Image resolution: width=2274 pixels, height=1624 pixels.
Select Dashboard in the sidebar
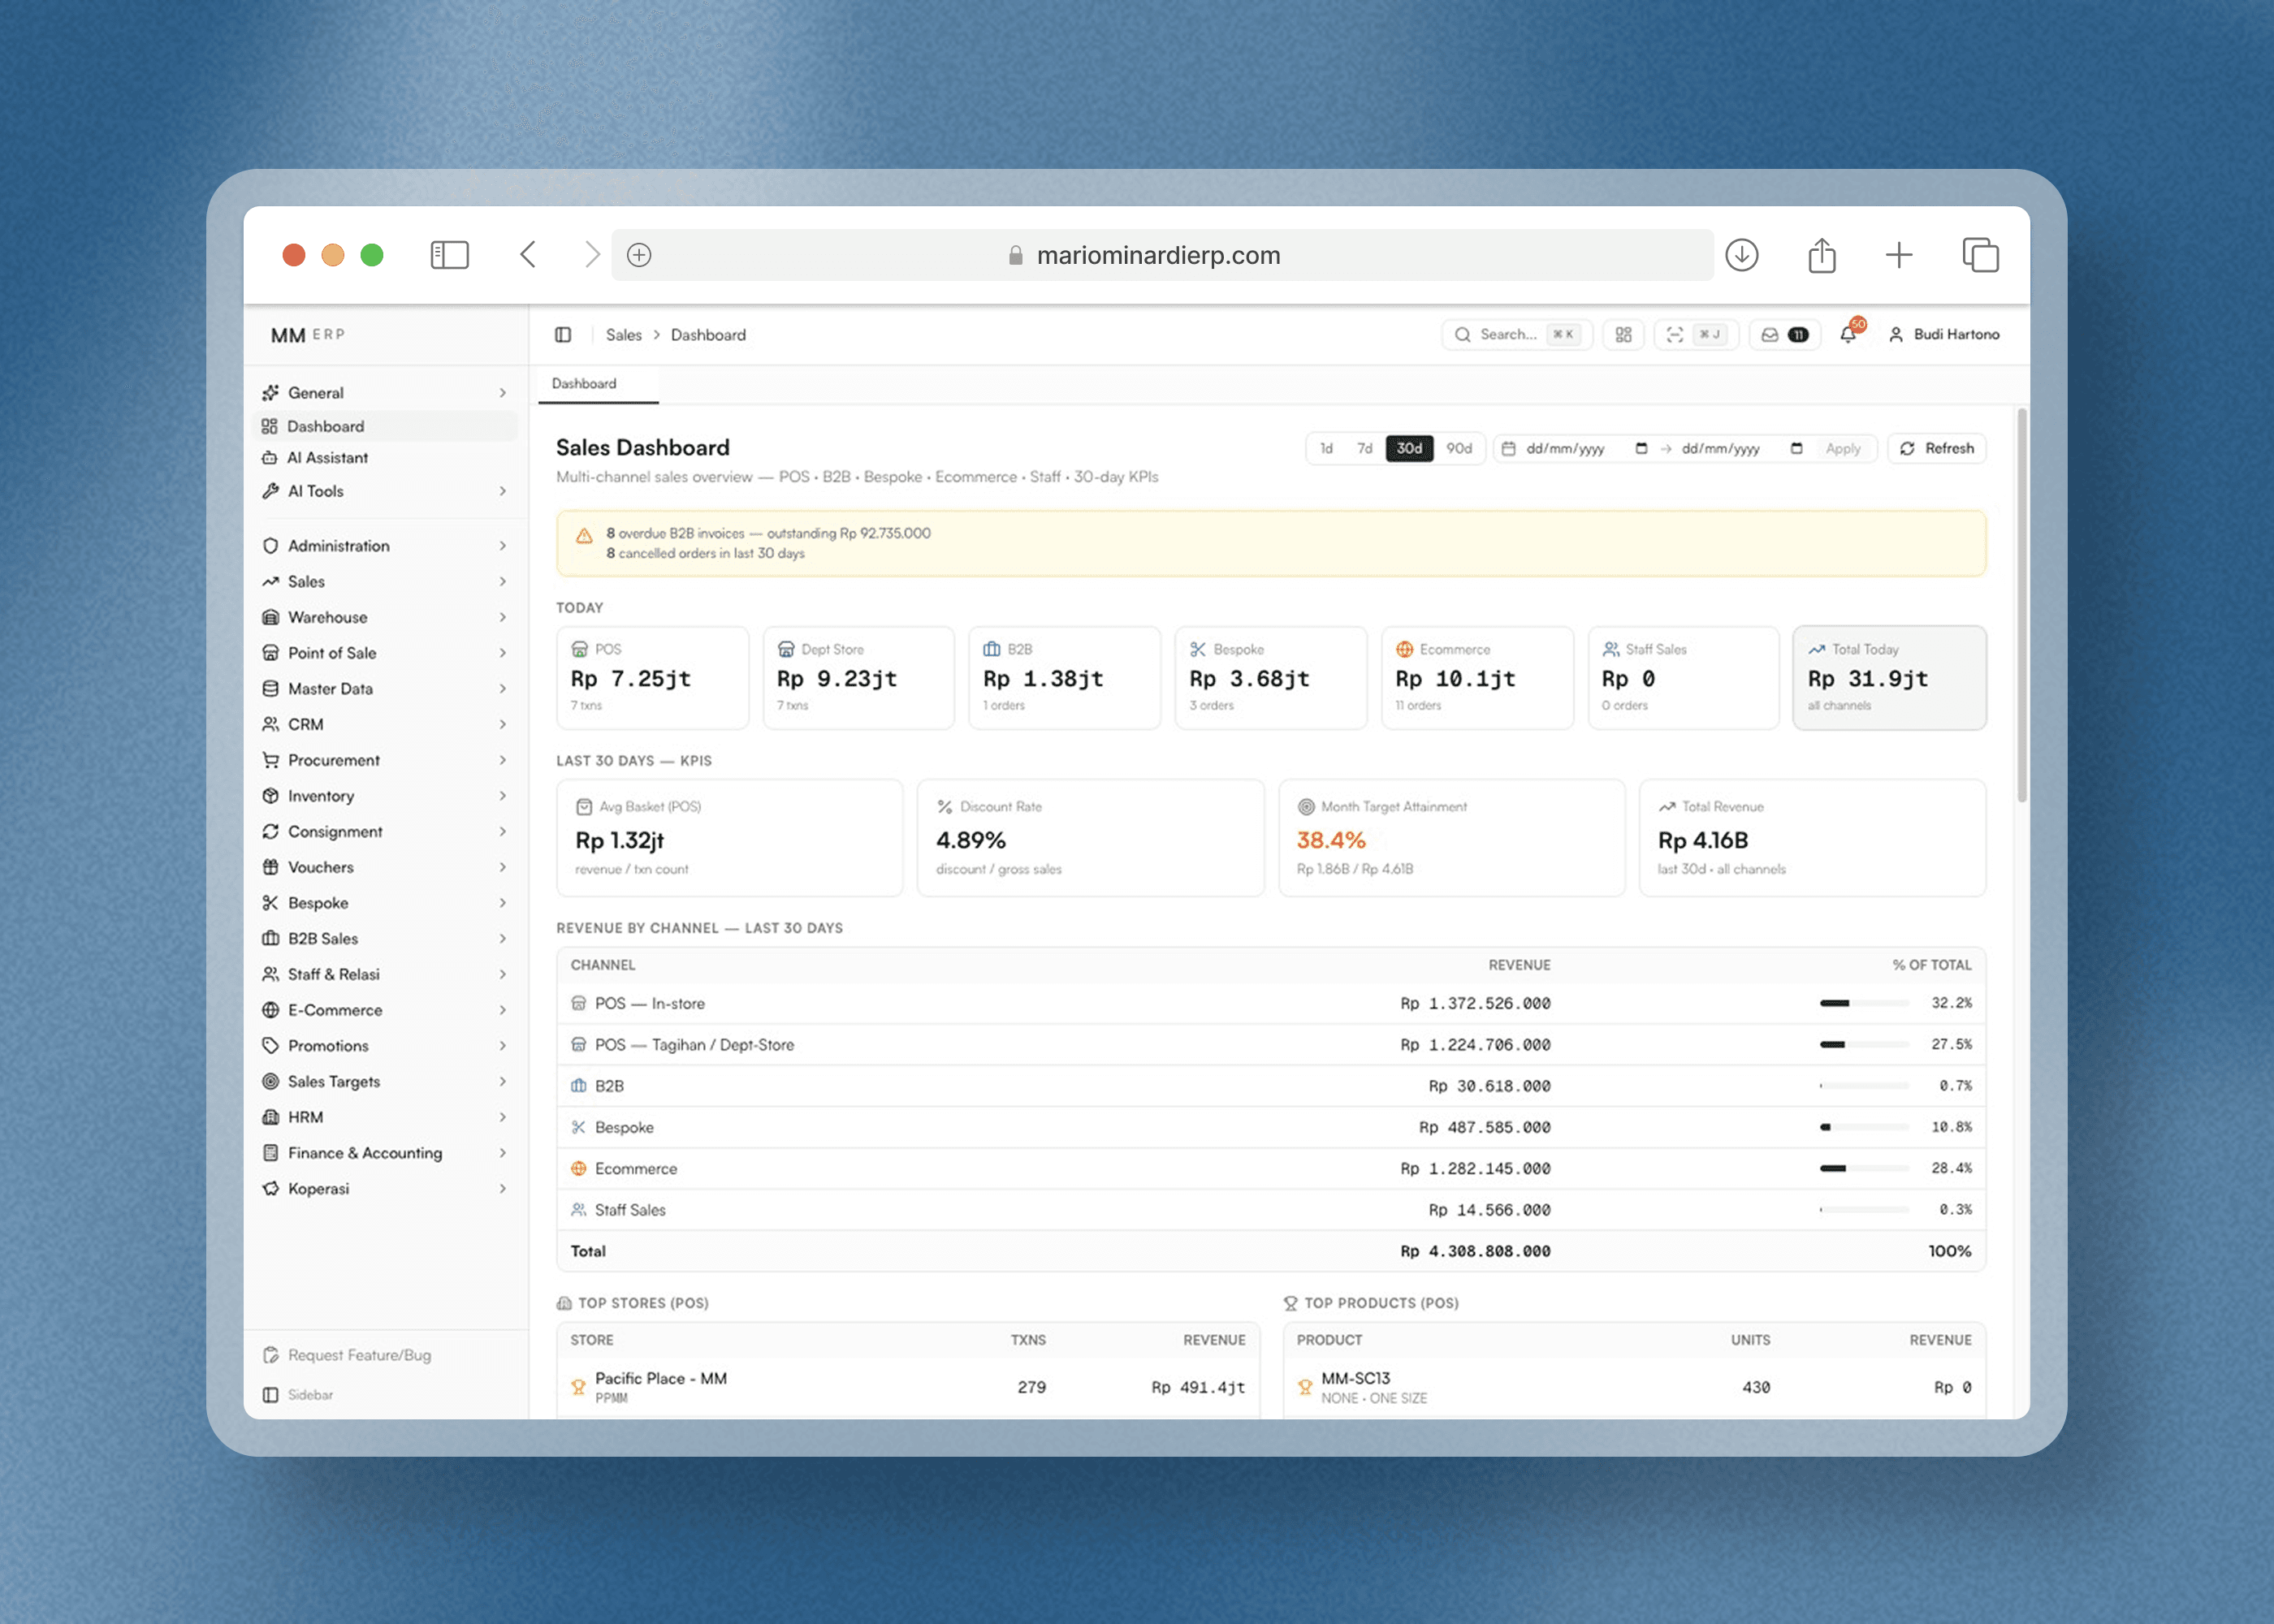click(386, 426)
